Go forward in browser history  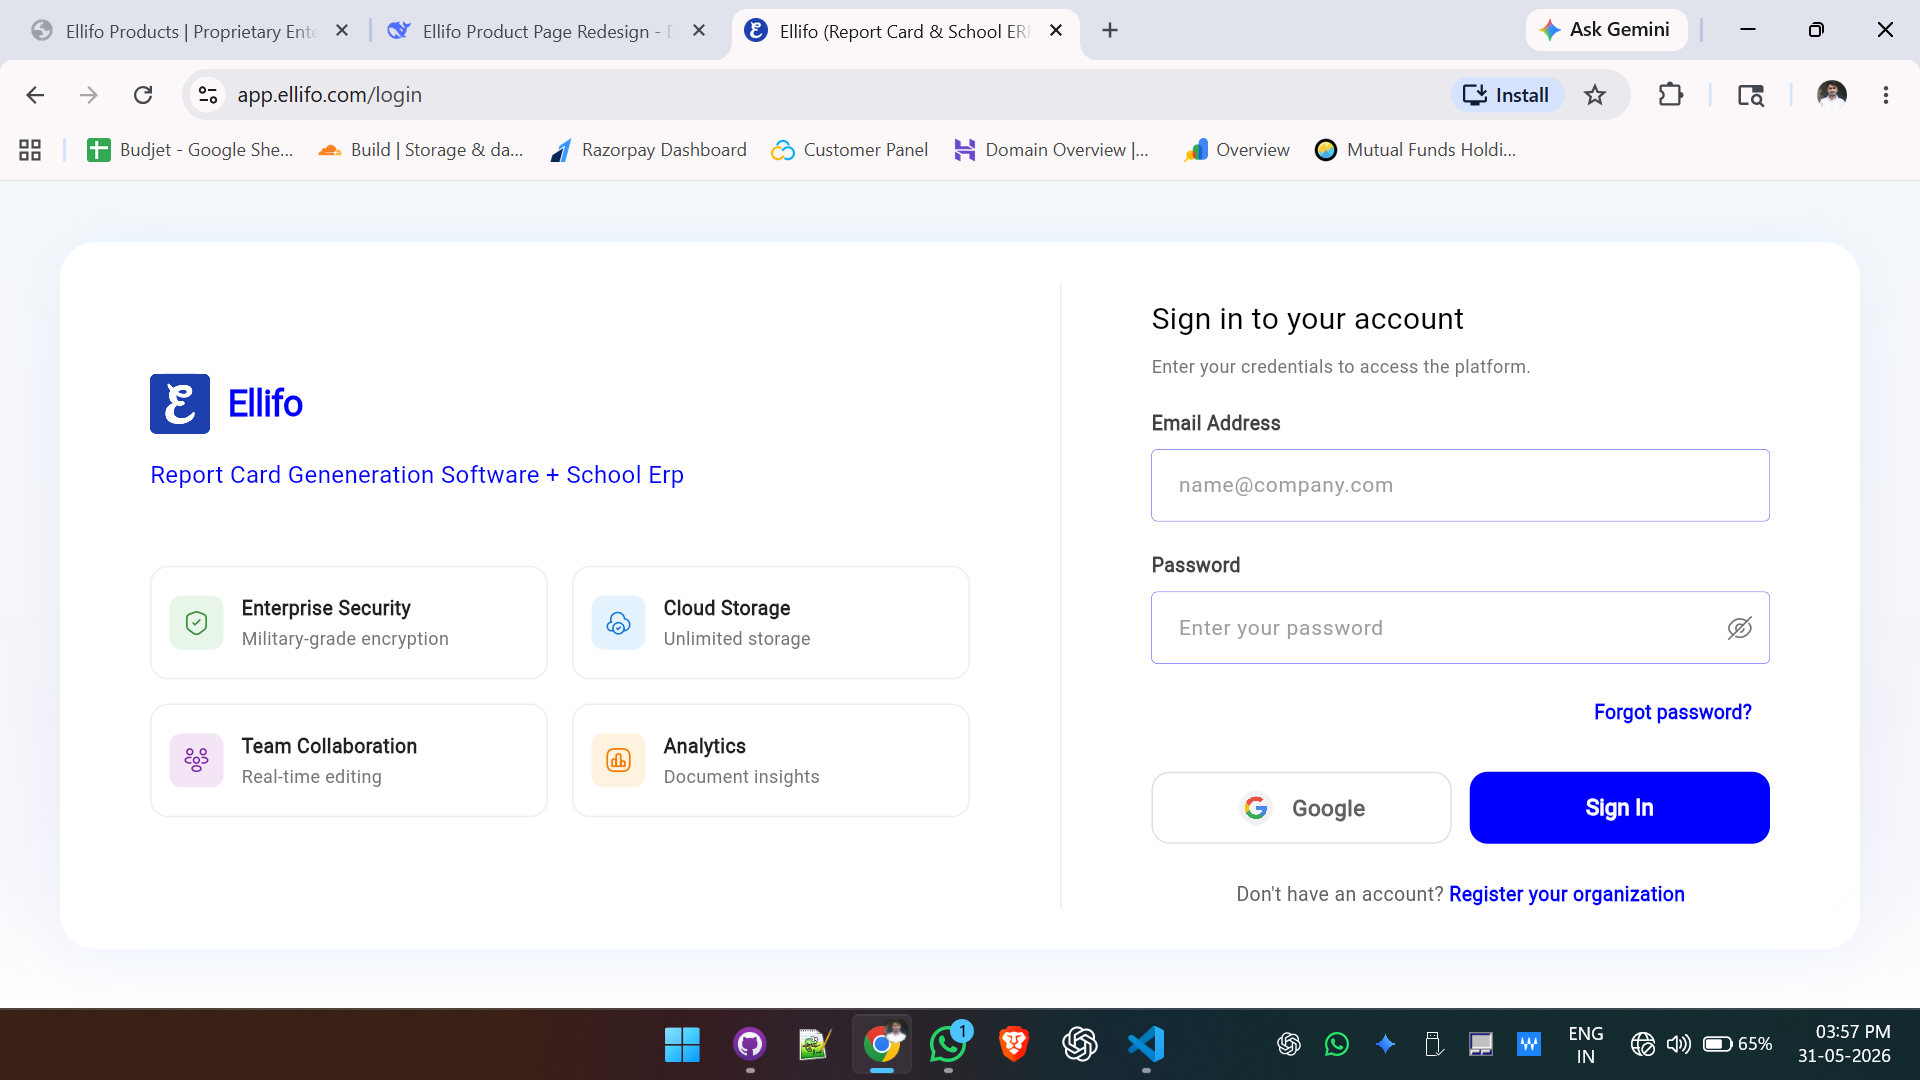[x=89, y=95]
